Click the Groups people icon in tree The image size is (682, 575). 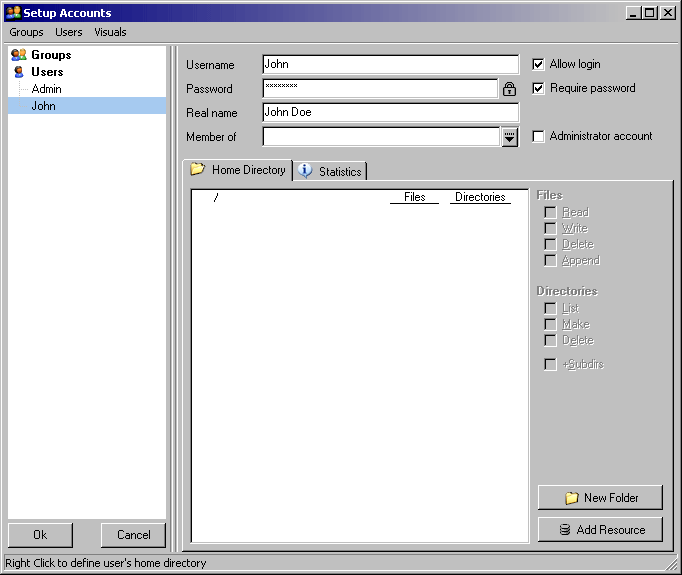tap(19, 55)
